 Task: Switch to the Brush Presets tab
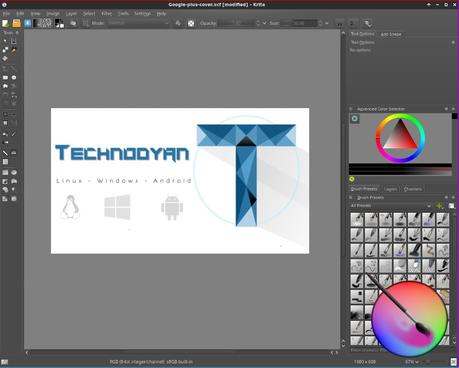[364, 189]
